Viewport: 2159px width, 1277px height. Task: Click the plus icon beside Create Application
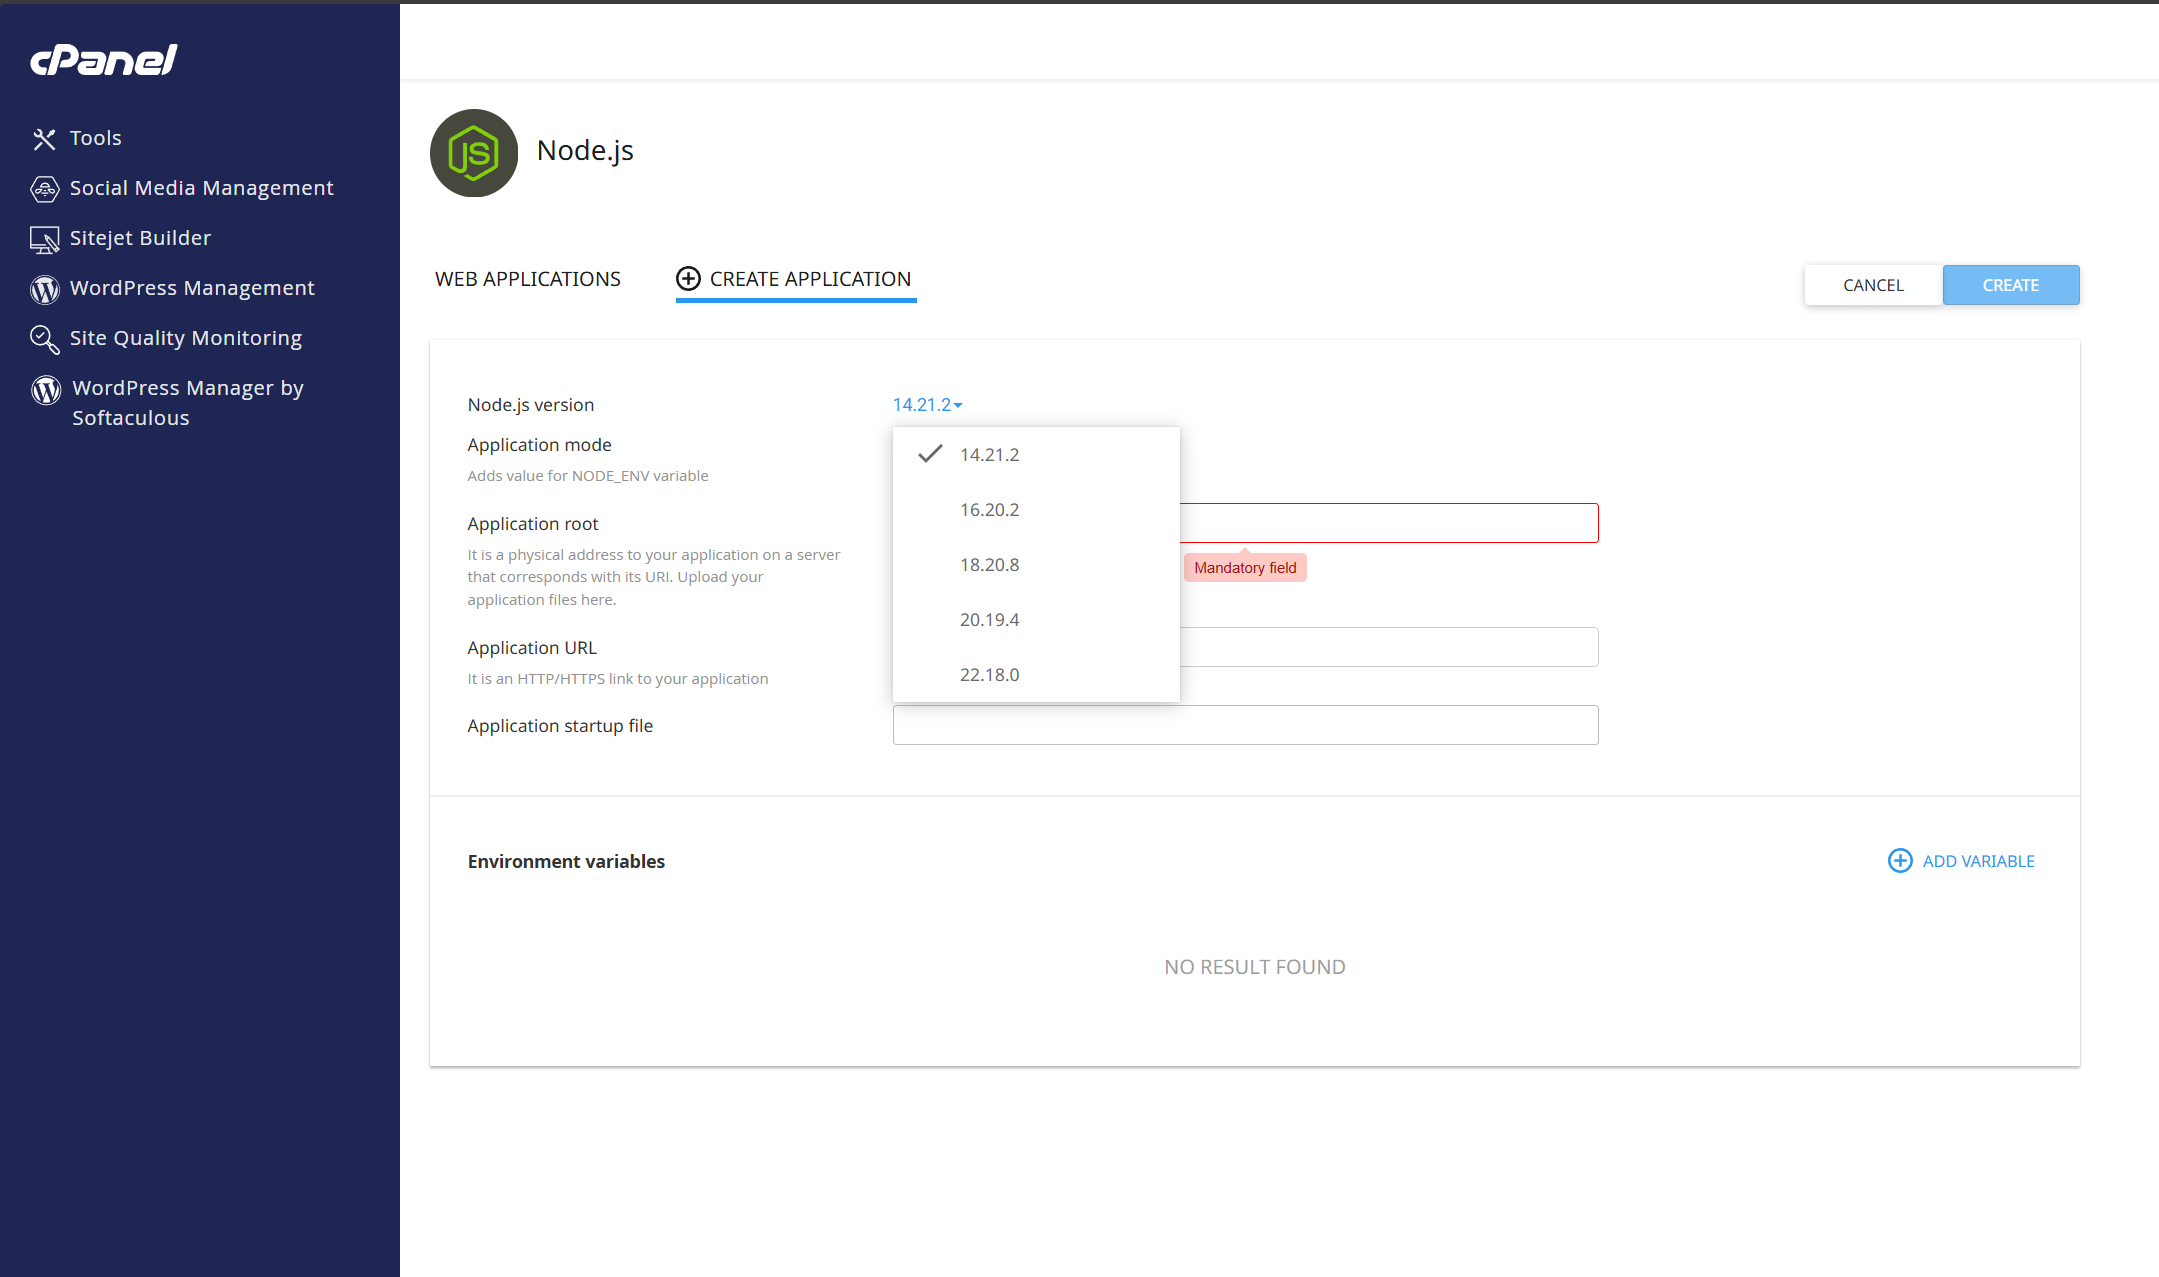point(687,279)
